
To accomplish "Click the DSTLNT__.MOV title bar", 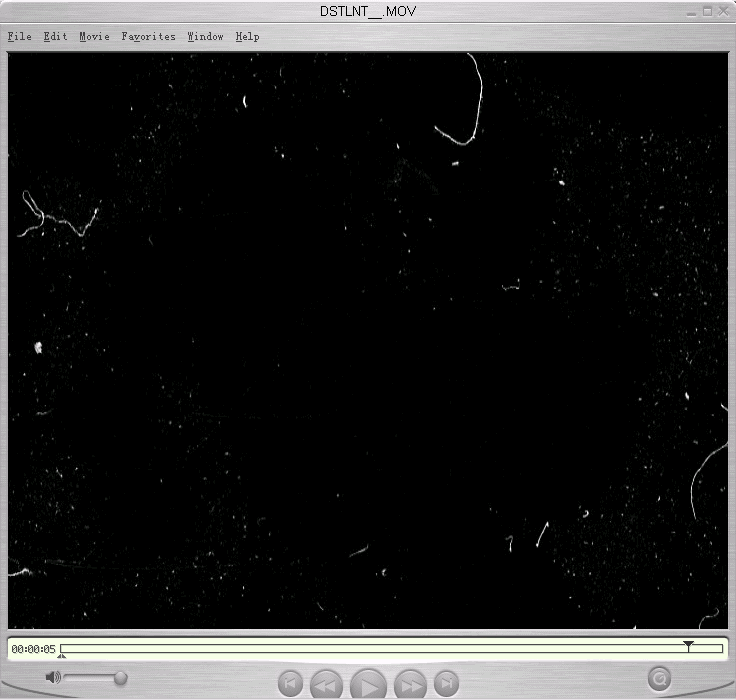I will coord(368,11).
